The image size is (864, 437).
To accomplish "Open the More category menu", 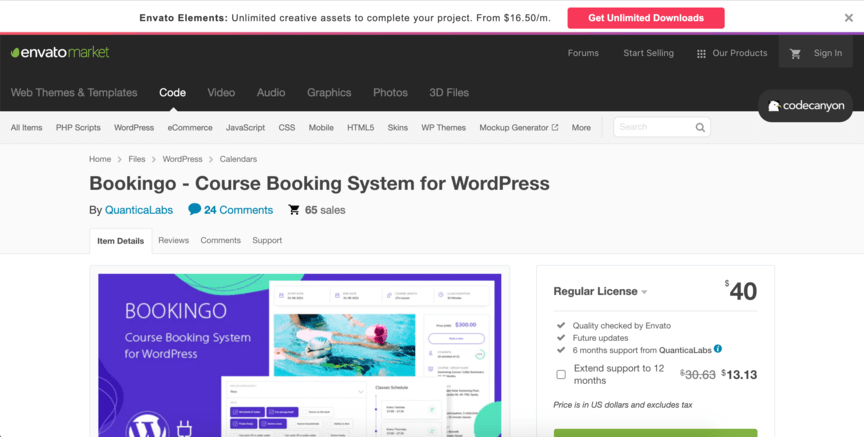I will click(x=581, y=127).
